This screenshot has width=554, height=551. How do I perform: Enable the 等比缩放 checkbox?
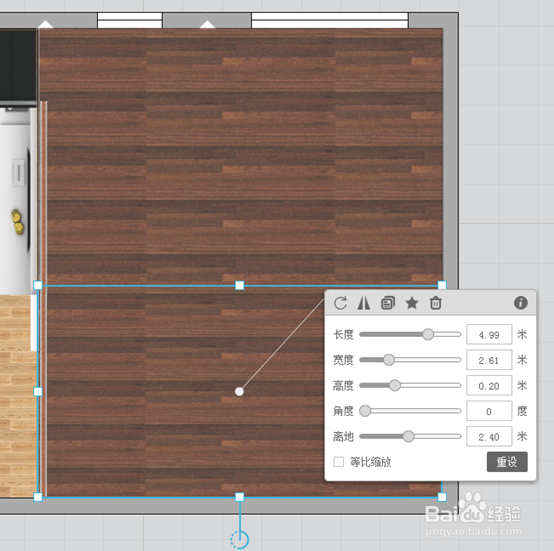click(x=338, y=462)
